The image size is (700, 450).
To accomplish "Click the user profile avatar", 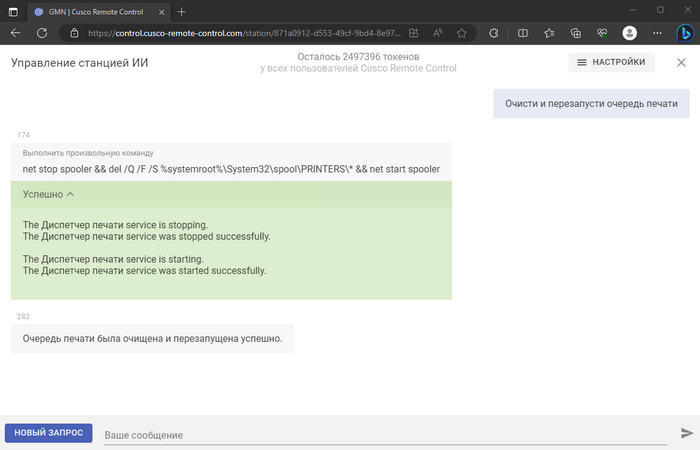I will [629, 32].
